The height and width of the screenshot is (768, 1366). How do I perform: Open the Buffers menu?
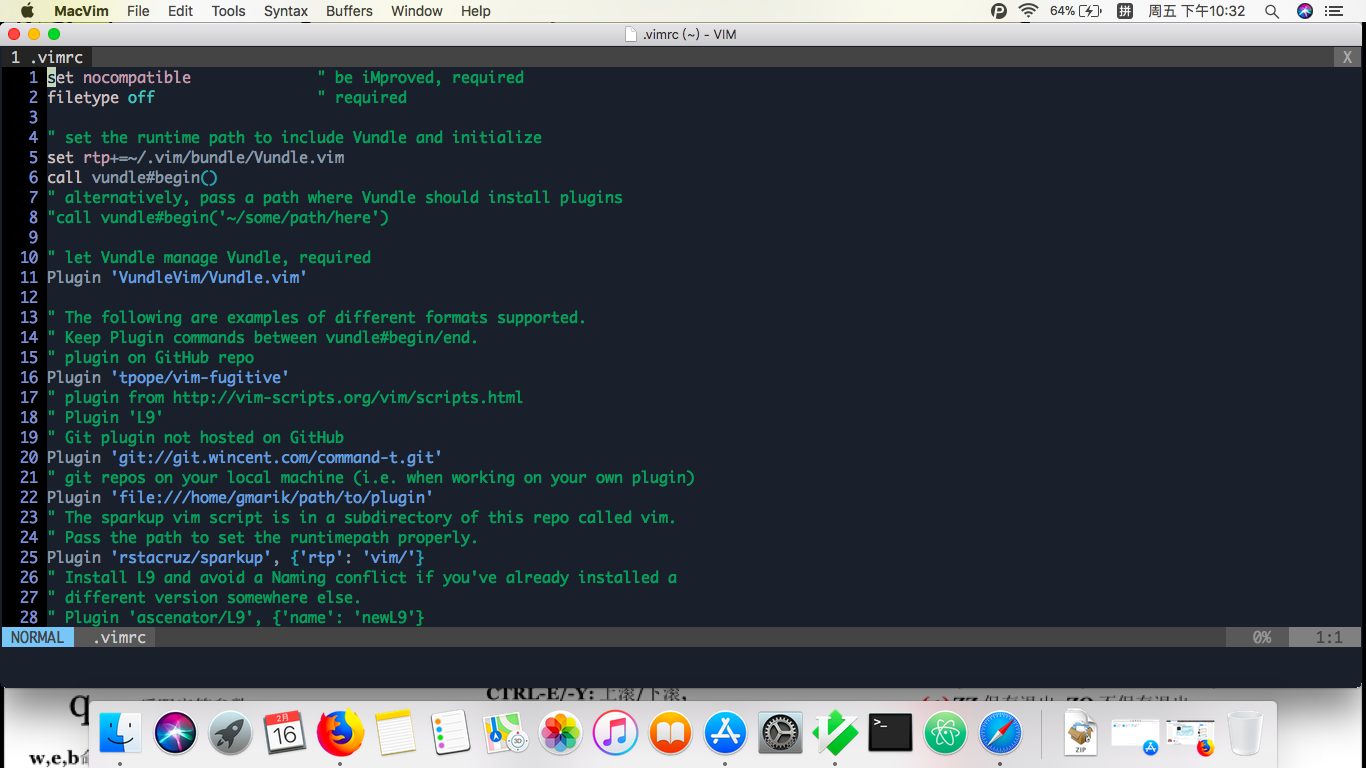349,11
